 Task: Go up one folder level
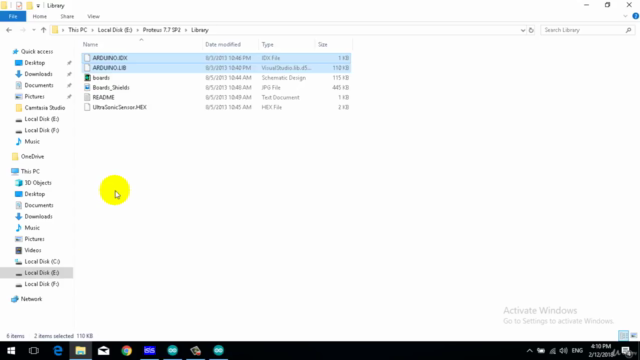(x=43, y=30)
